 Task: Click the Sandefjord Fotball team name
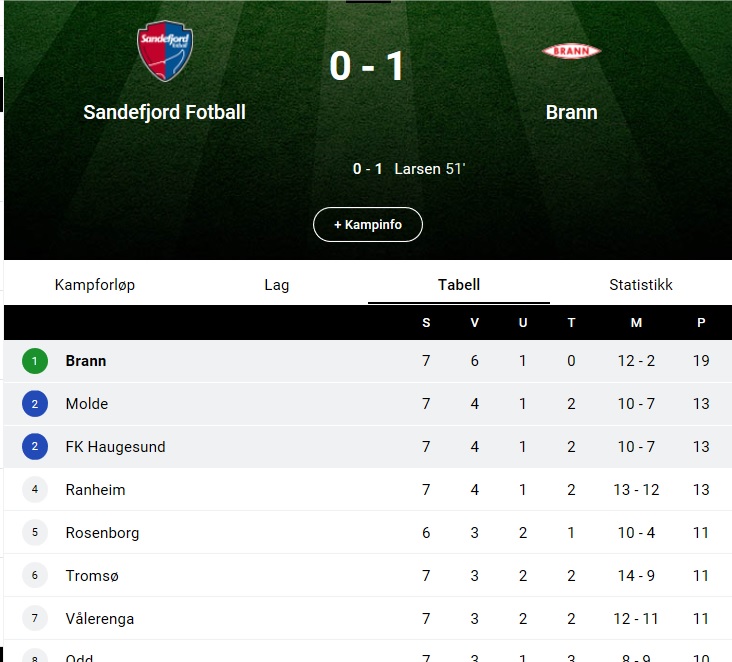[x=164, y=113]
